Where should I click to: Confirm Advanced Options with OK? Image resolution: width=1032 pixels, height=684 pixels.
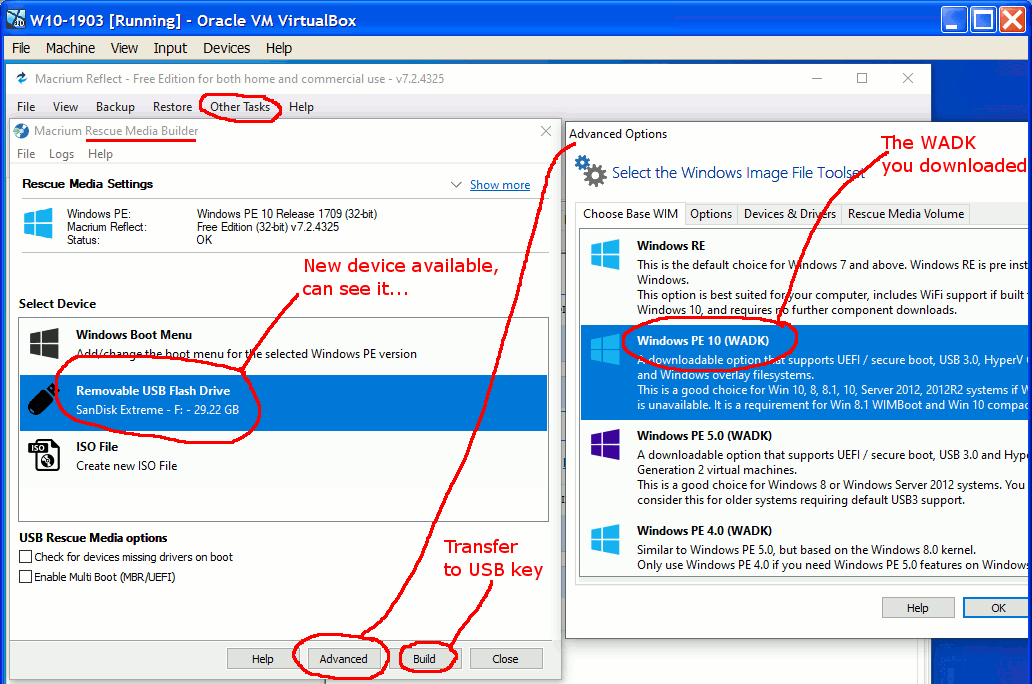(x=998, y=608)
